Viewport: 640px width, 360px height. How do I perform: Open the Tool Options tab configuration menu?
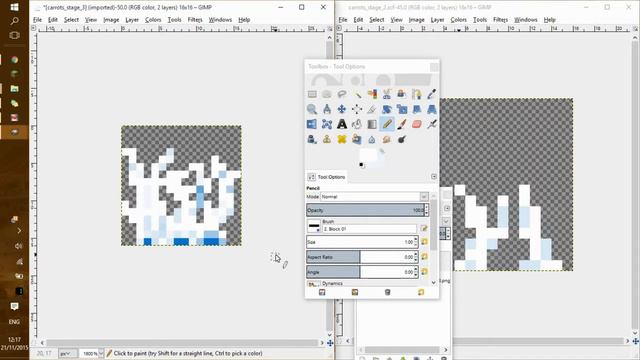pos(434,177)
